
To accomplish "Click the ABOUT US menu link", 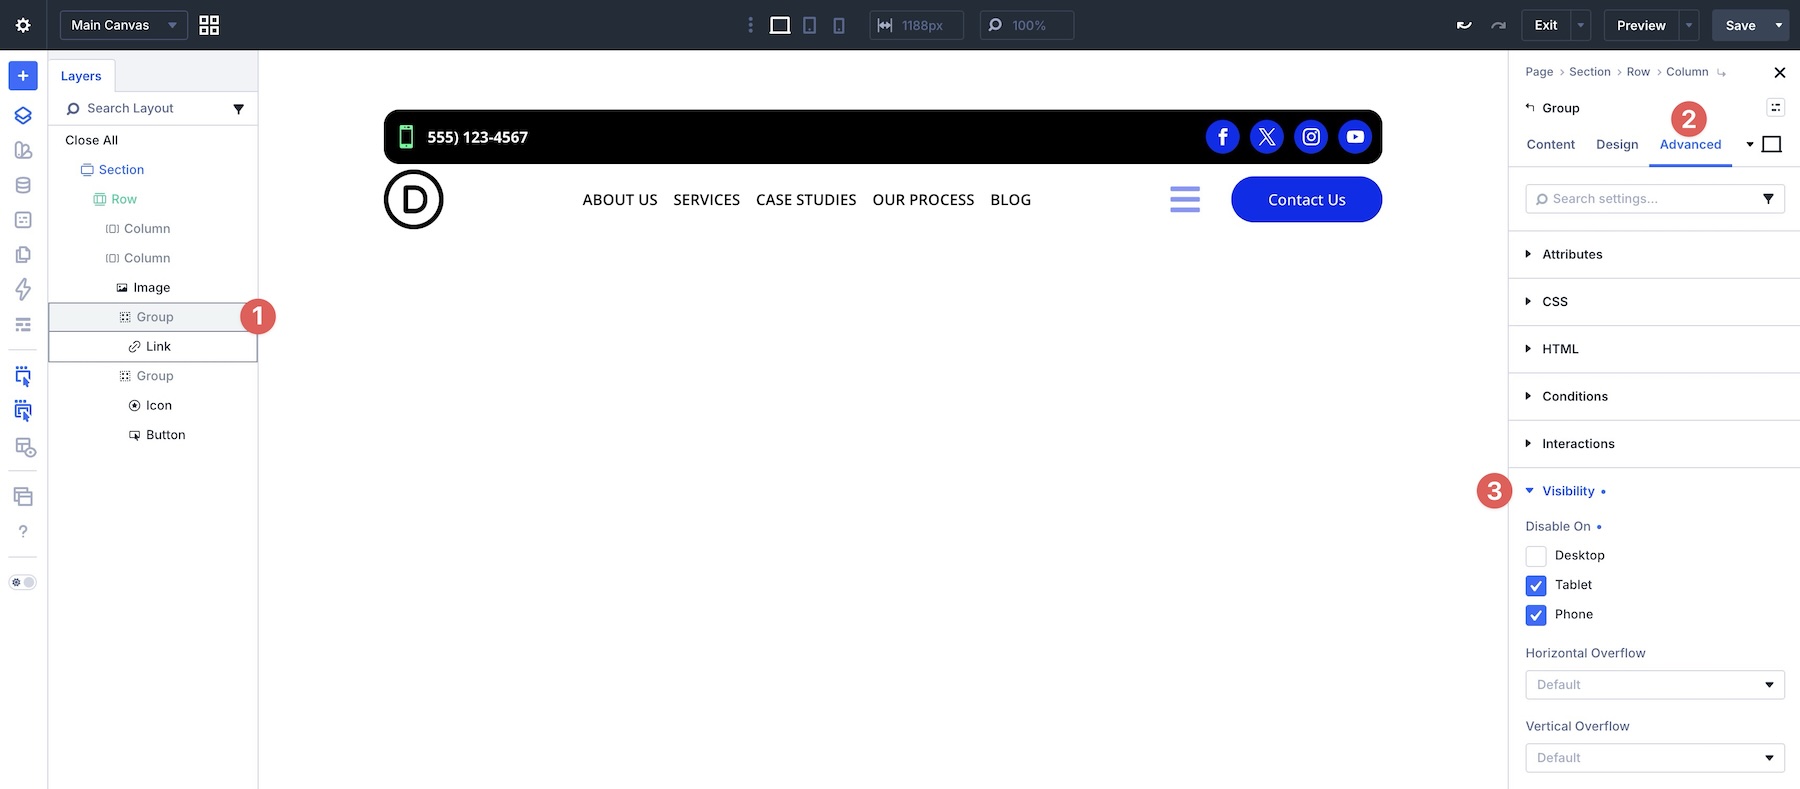I will click(620, 200).
